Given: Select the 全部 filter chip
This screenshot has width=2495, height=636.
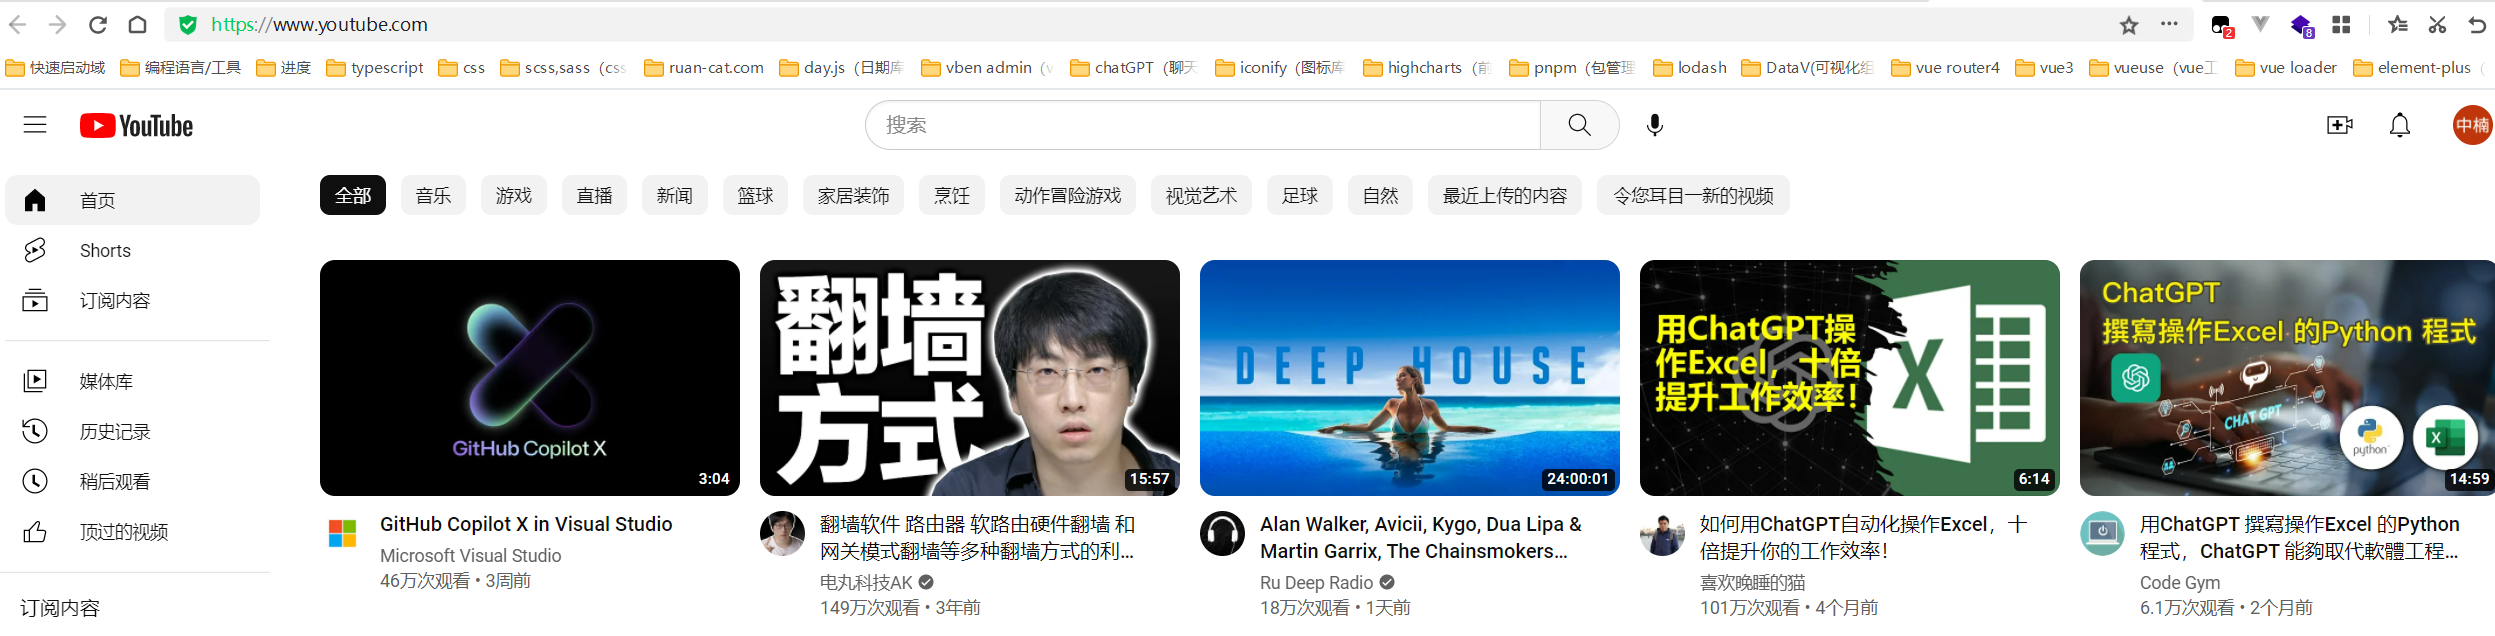Looking at the screenshot, I should tap(353, 195).
